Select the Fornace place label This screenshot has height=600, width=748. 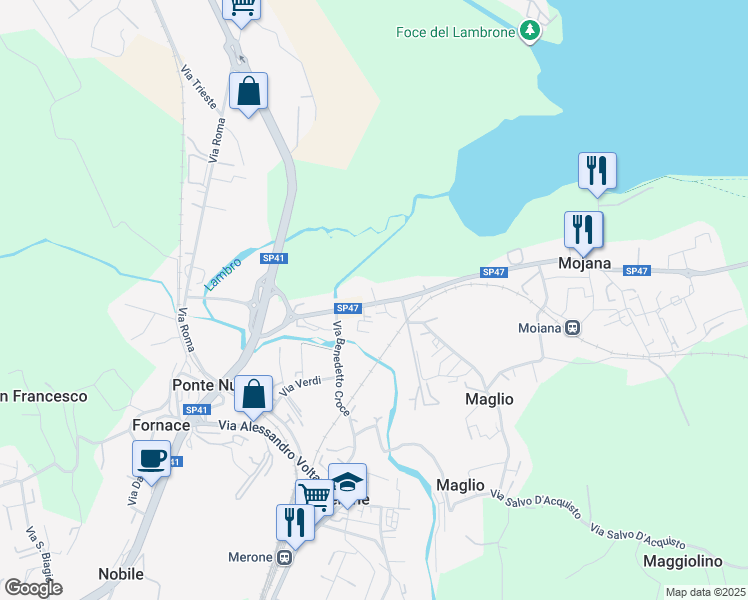click(161, 425)
